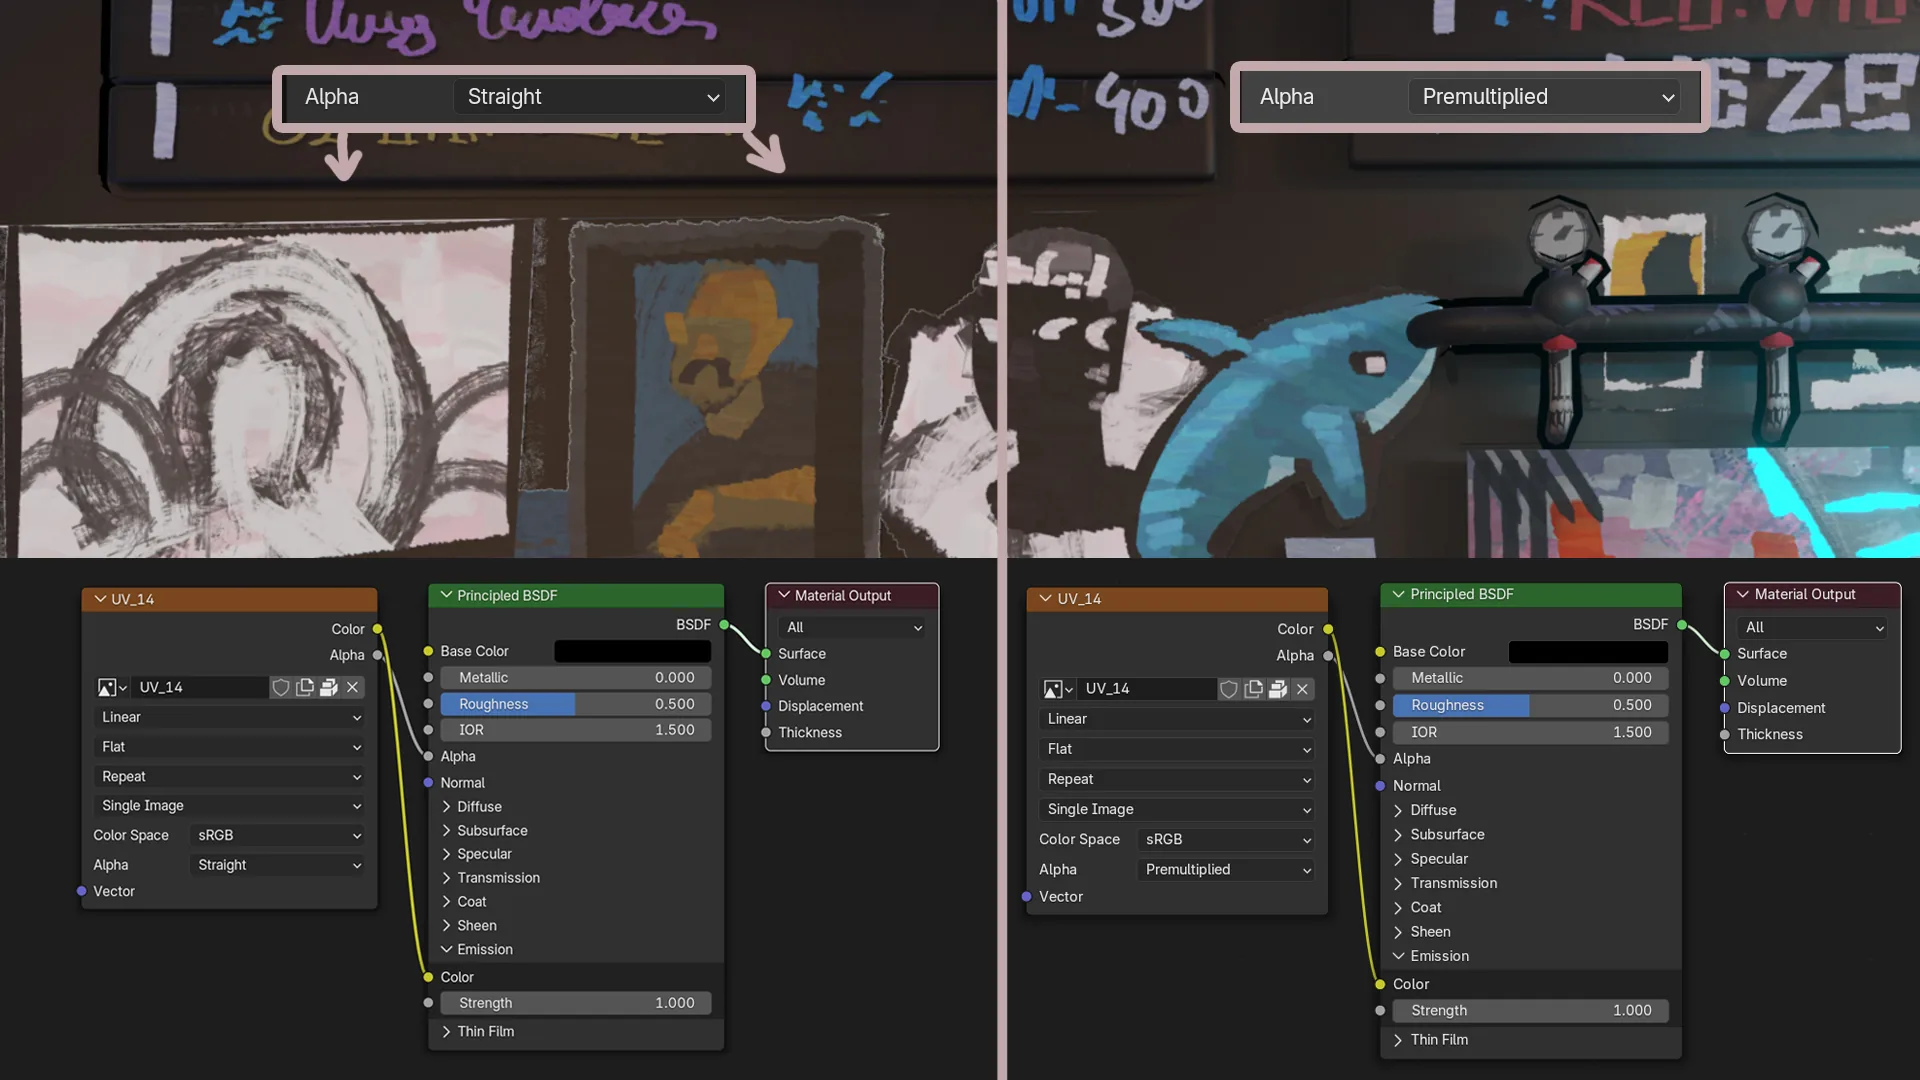This screenshot has height=1080, width=1920.
Task: Click the right Emission Strength value field
Action: tap(1530, 1011)
